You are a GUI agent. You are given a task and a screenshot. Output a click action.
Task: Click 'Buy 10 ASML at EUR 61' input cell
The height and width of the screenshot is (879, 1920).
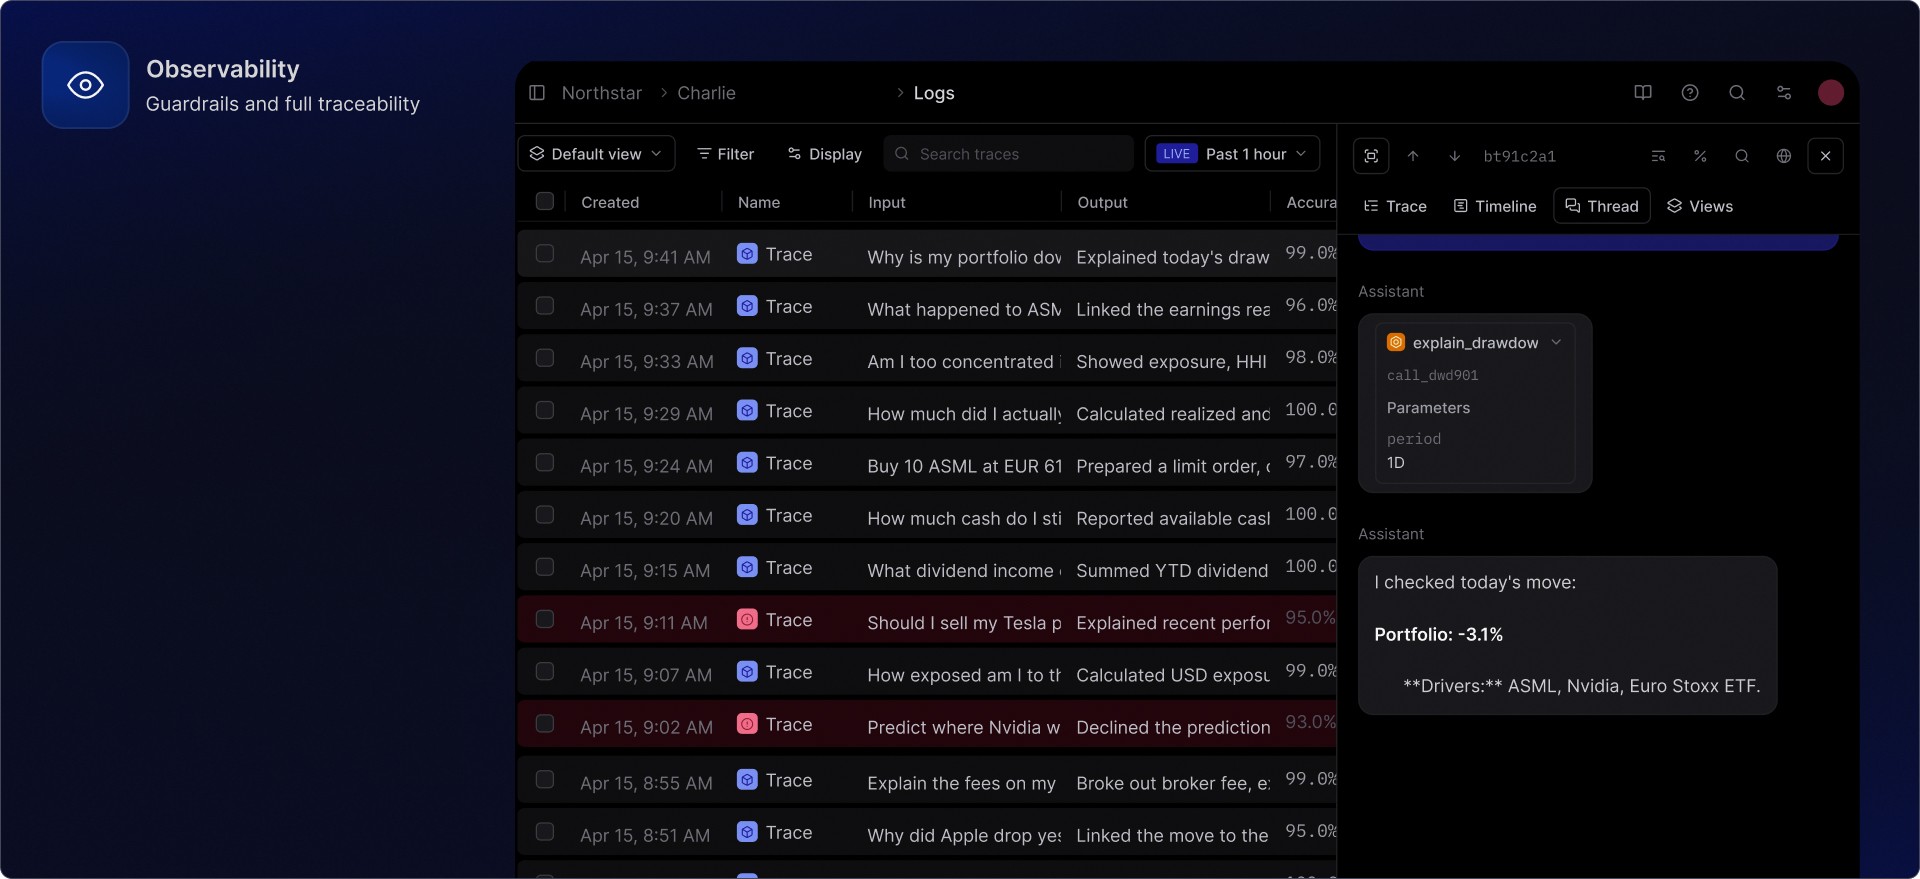click(964, 466)
